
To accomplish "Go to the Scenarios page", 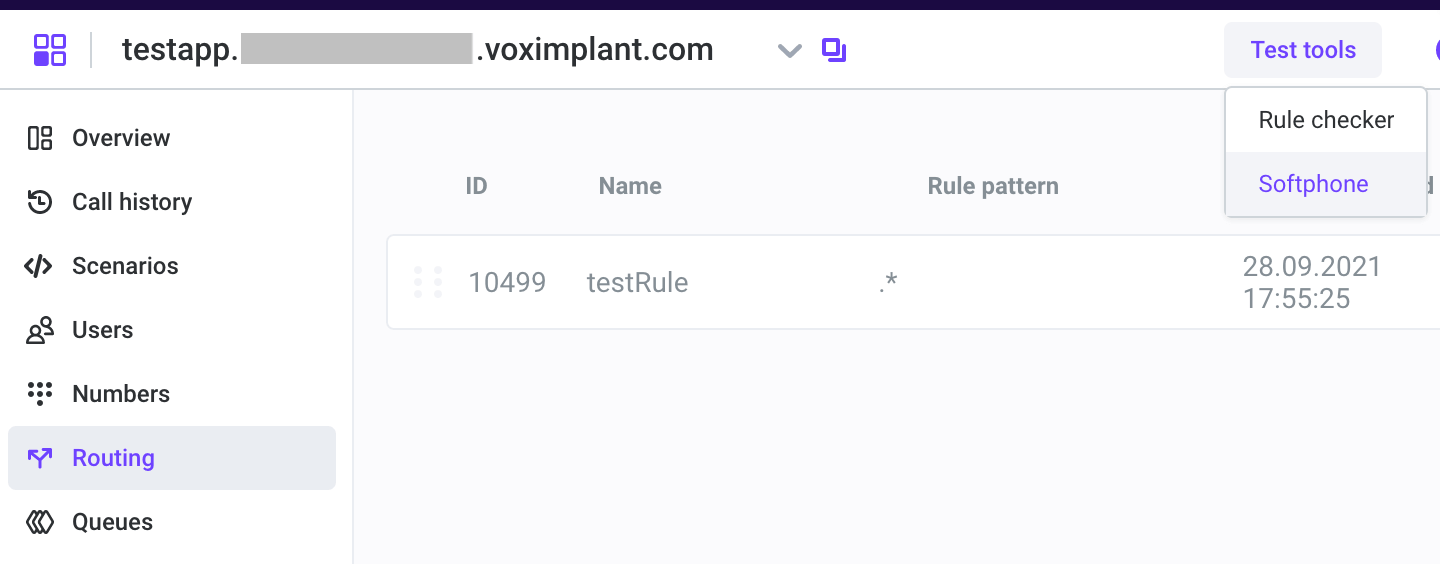I will click(x=125, y=266).
